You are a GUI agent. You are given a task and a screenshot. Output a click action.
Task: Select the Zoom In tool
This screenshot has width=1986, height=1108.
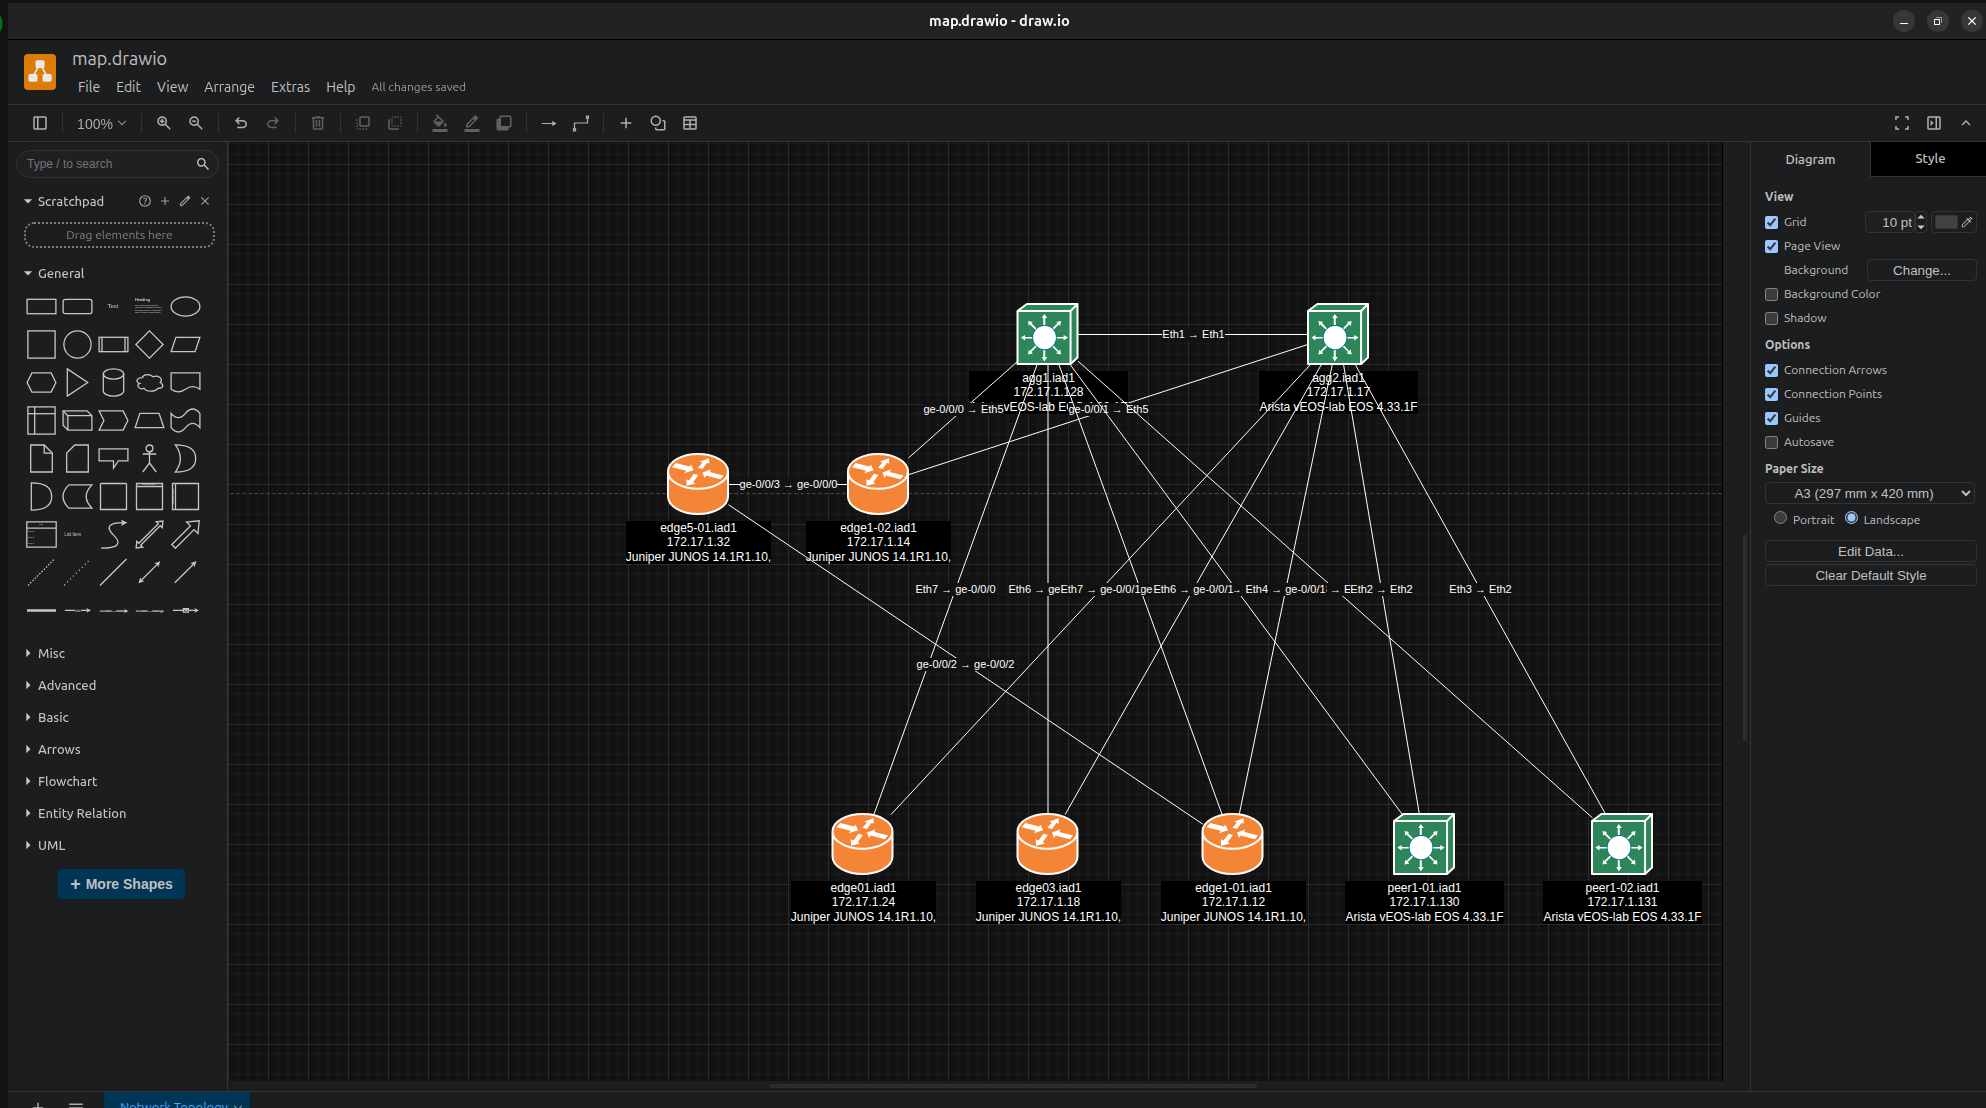point(163,123)
